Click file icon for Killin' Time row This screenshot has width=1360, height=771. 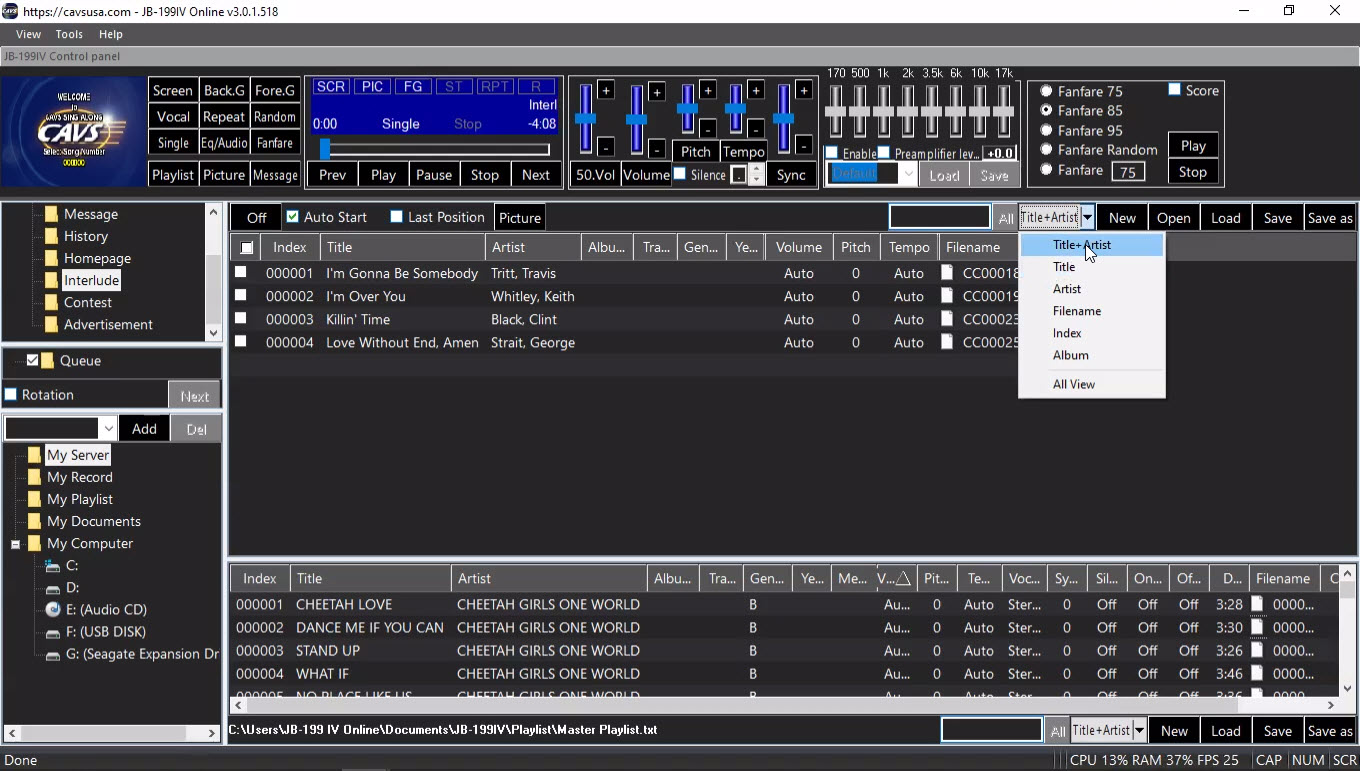(x=947, y=319)
